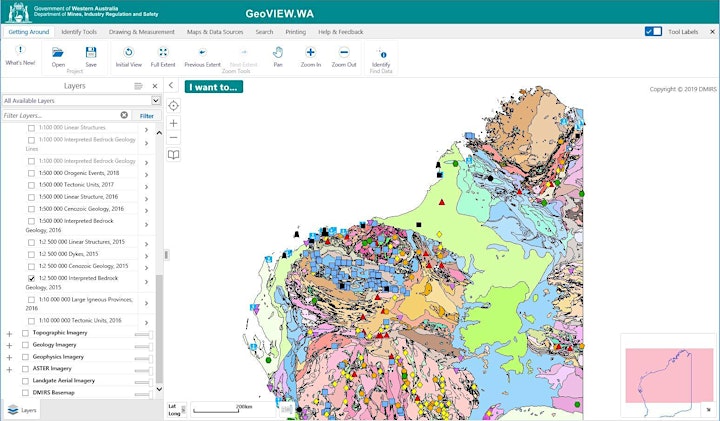This screenshot has width=720, height=421.
Task: Open Help & Feedback tab
Action: 340,32
